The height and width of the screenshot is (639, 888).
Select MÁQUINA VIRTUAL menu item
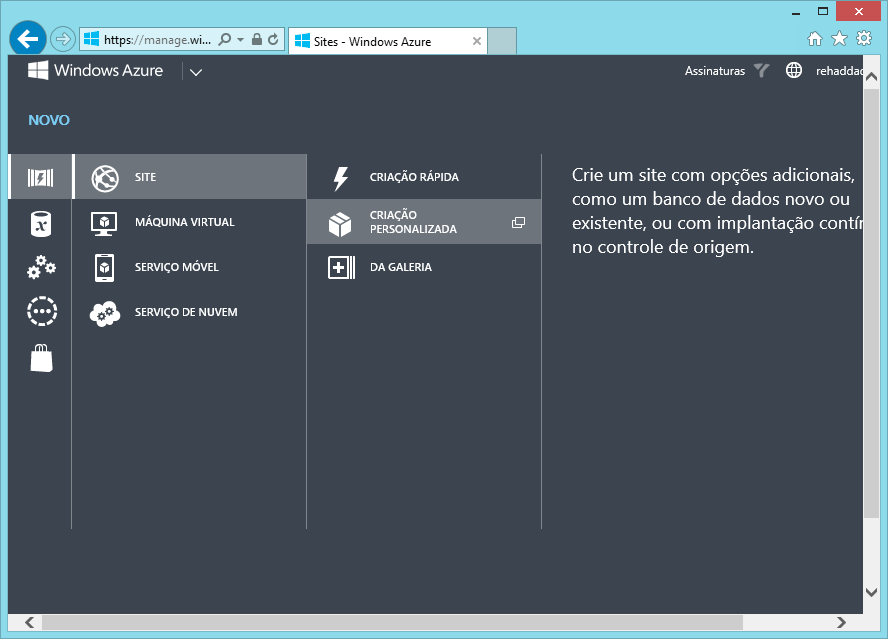coord(190,222)
